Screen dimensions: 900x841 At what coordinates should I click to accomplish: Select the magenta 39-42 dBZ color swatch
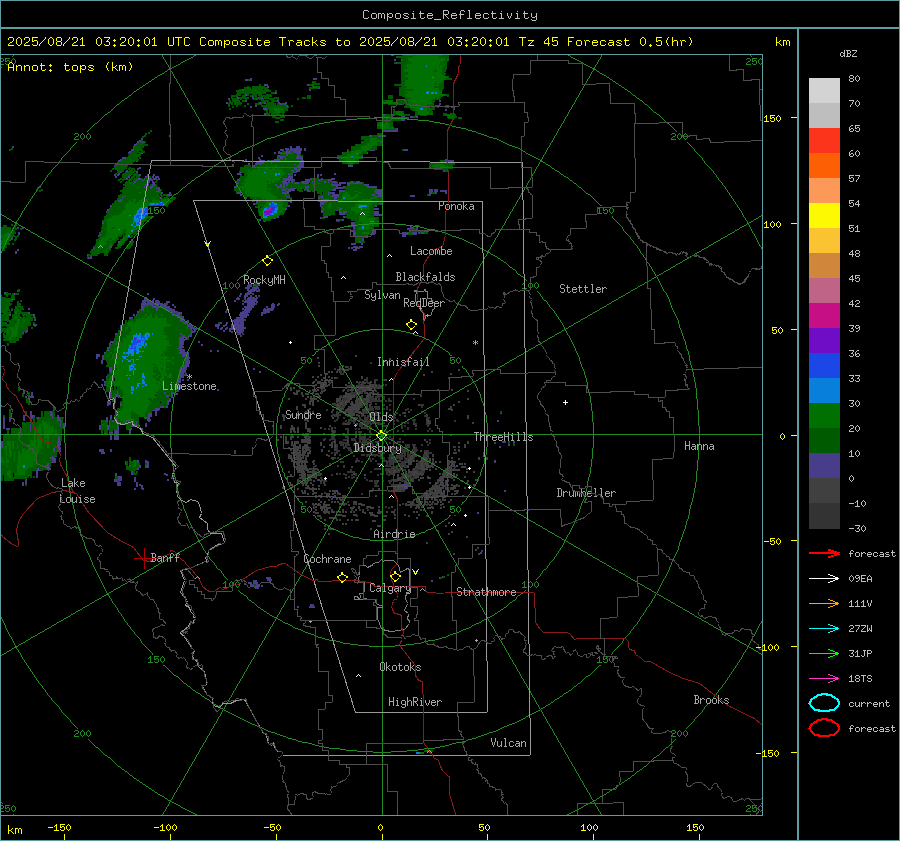point(824,316)
